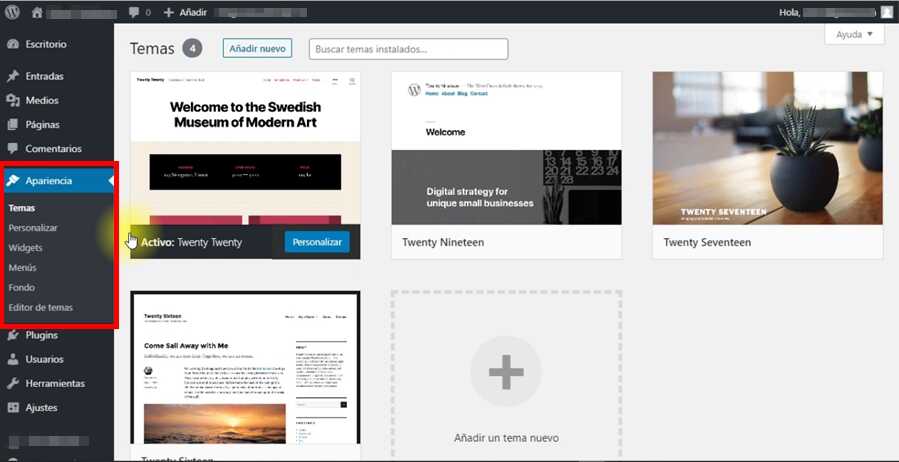899x462 pixels.
Task: Click the Twenty Nineteen theme name
Action: point(443,242)
